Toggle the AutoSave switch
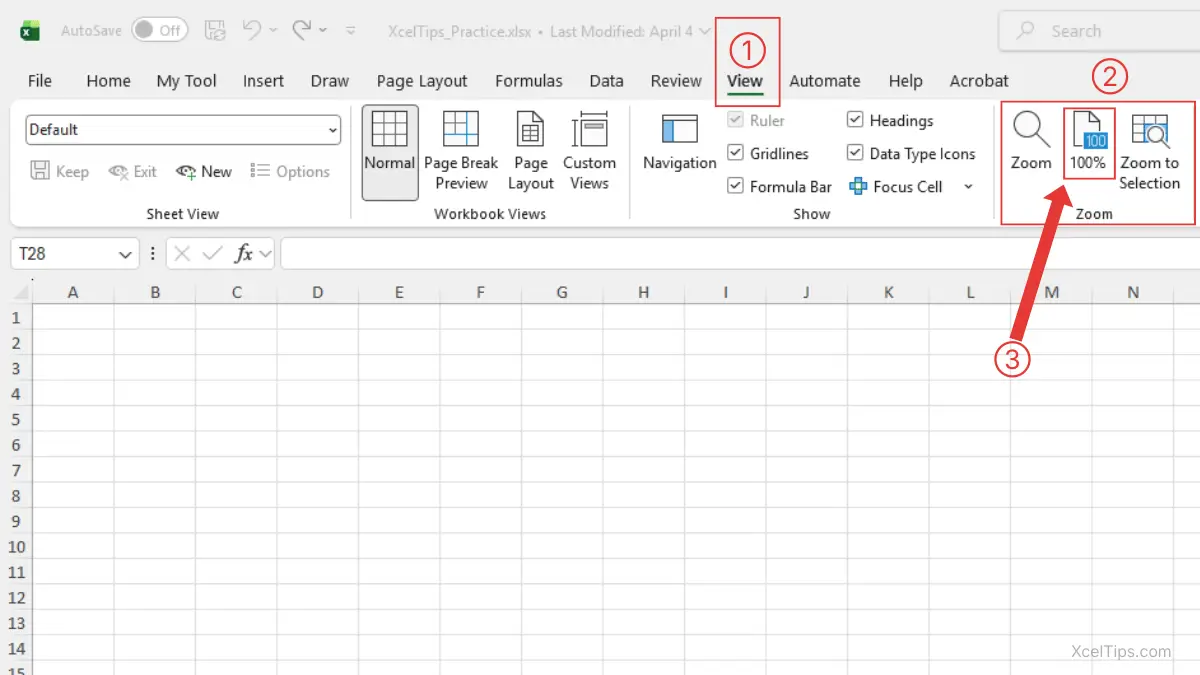This screenshot has width=1200, height=675. pyautogui.click(x=158, y=31)
